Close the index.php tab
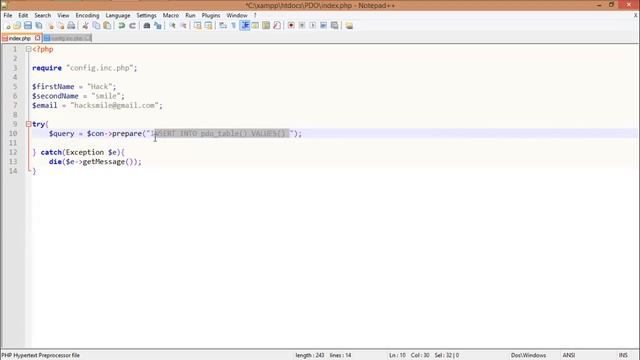This screenshot has height=360, width=640. tap(38, 38)
